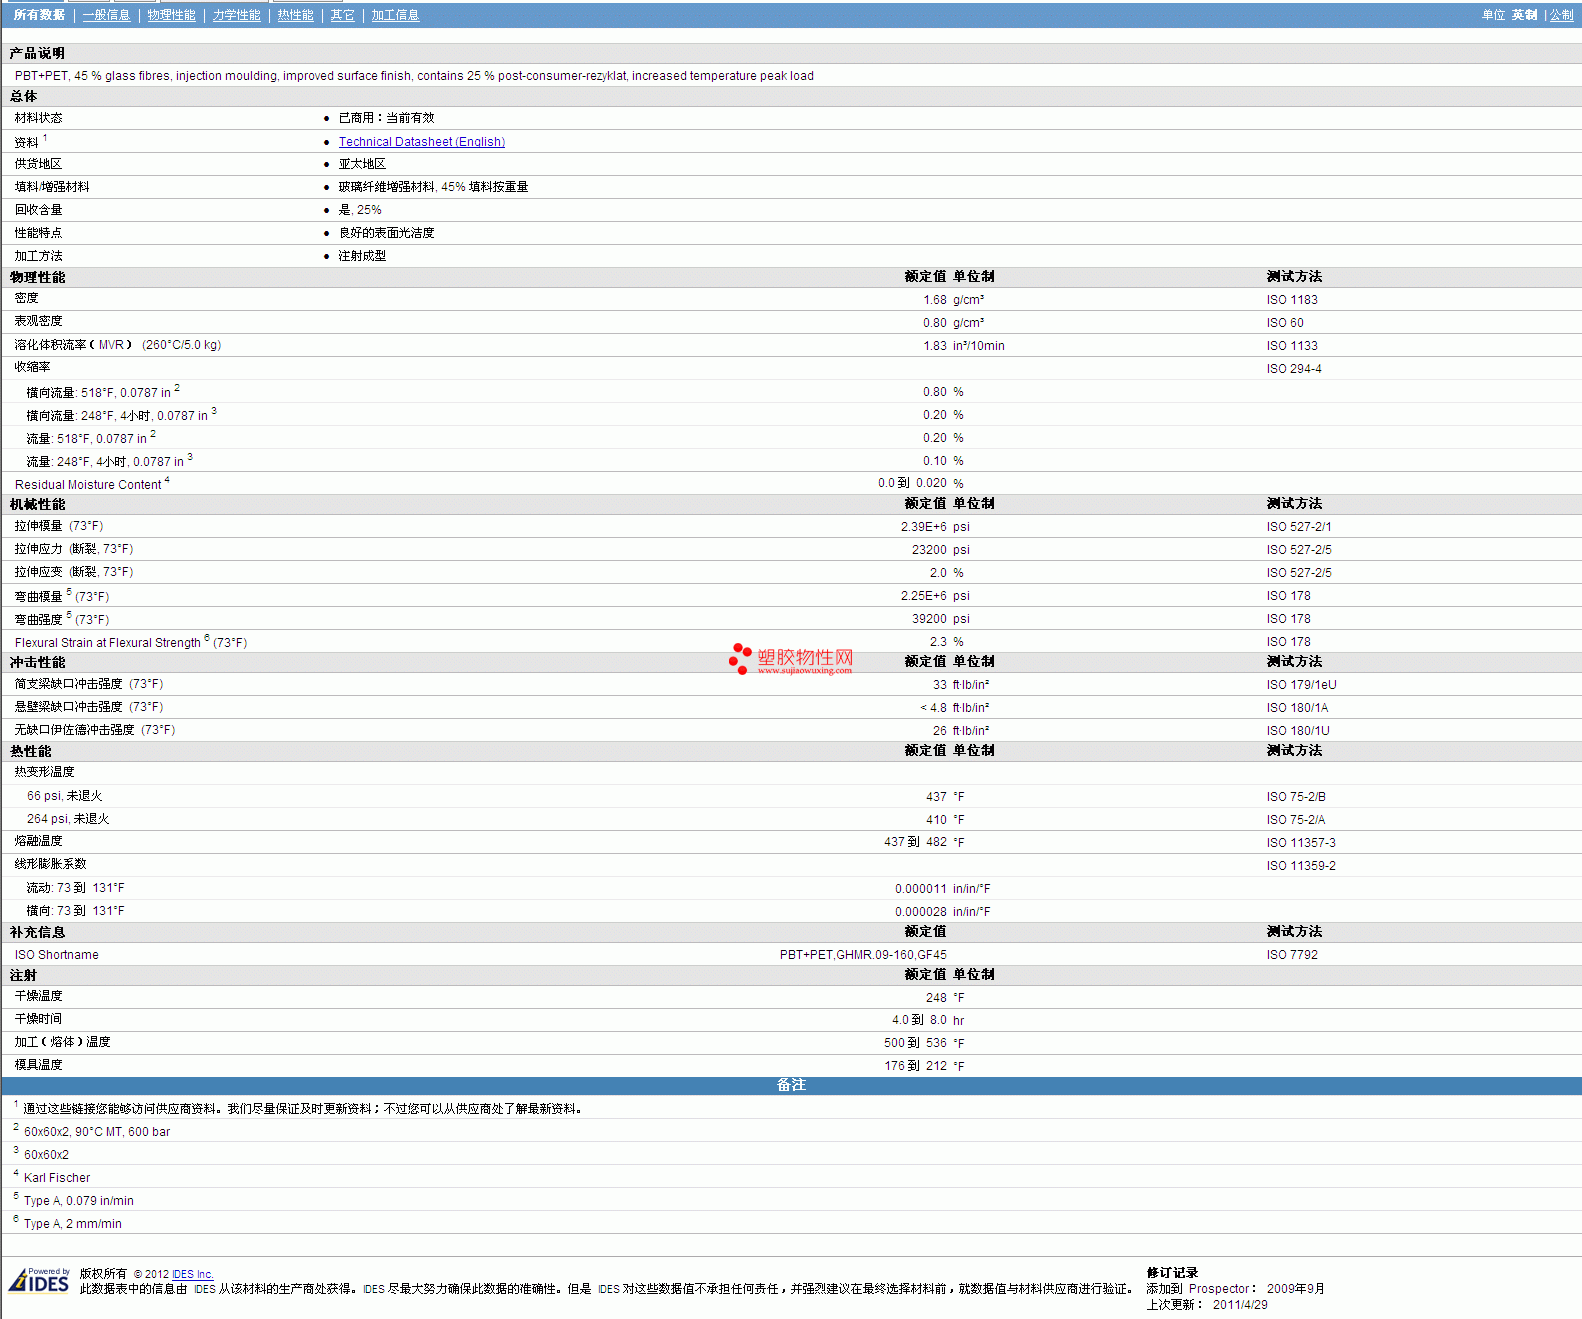Select the 力学性能 tab
1582x1319 pixels.
236,15
